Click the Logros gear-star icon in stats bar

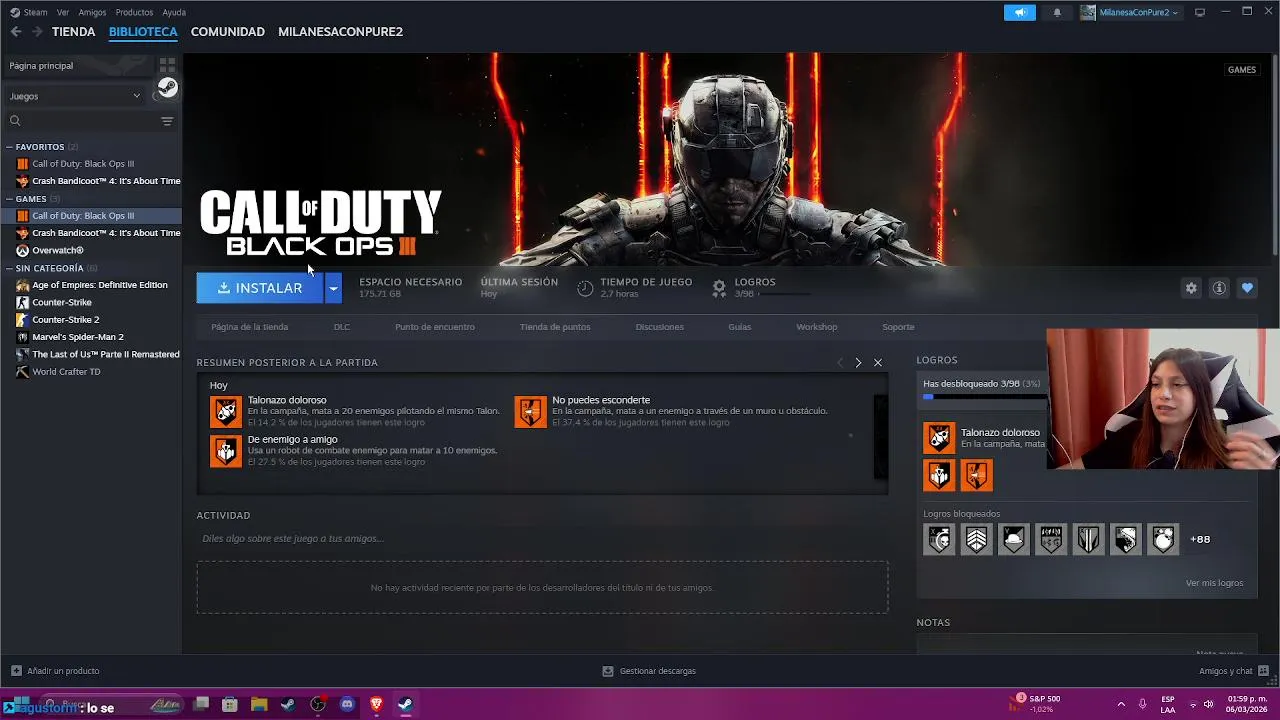718,288
